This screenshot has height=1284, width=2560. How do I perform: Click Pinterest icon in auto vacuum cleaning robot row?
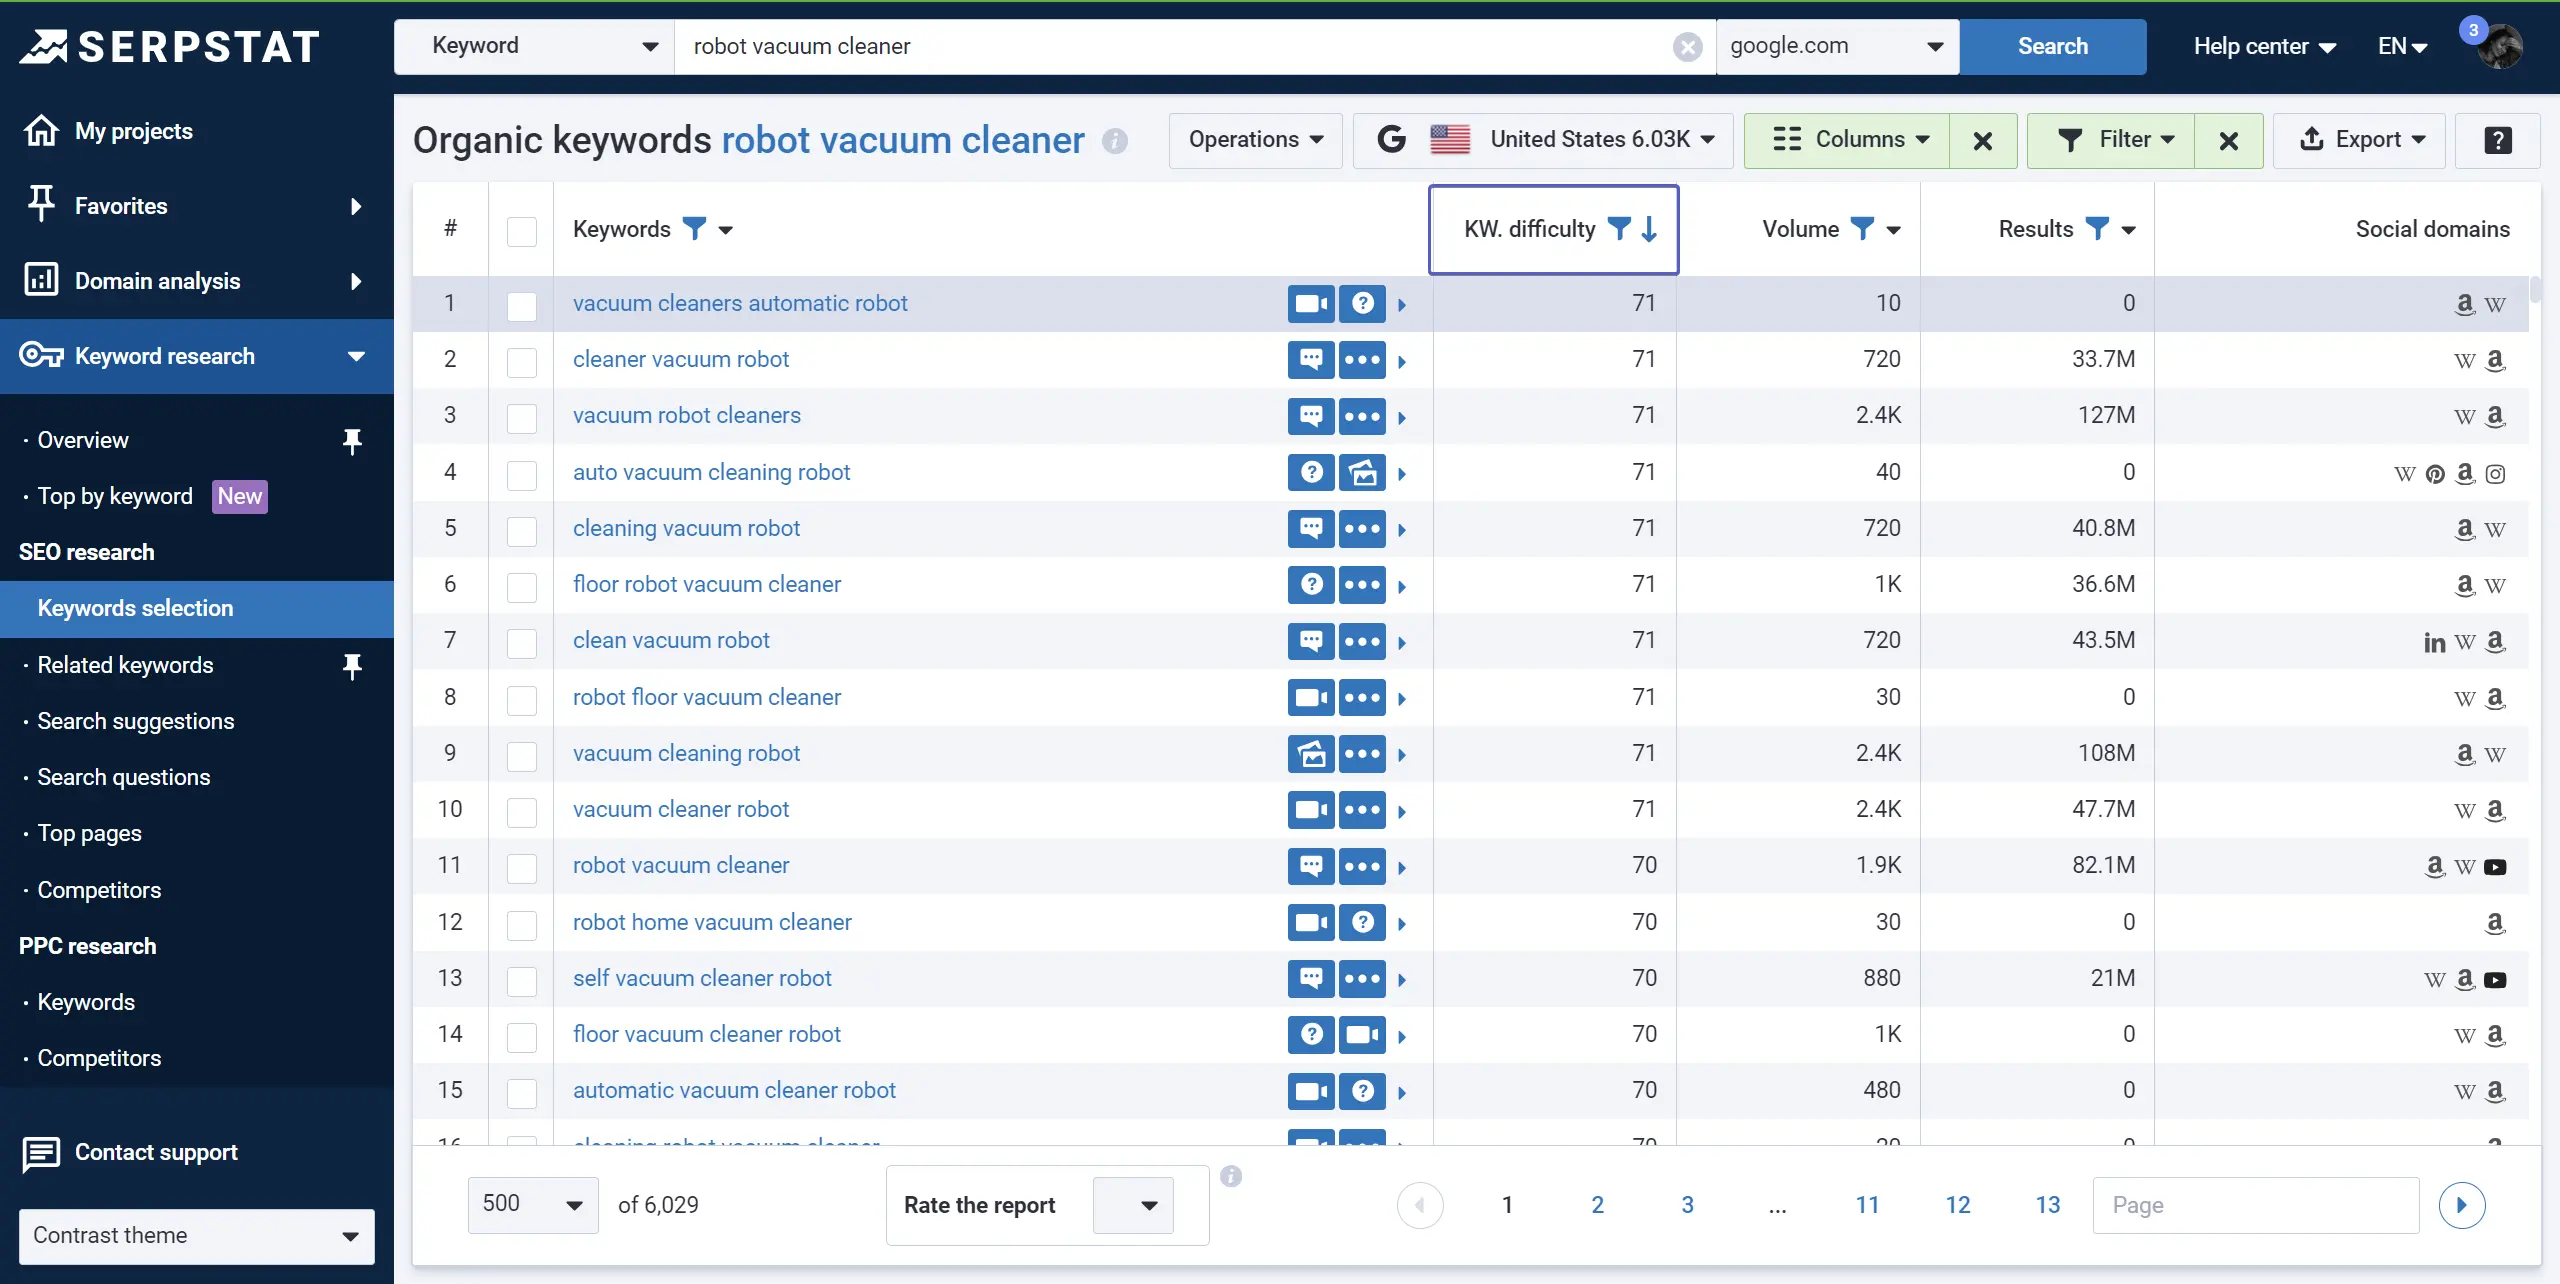(2435, 474)
